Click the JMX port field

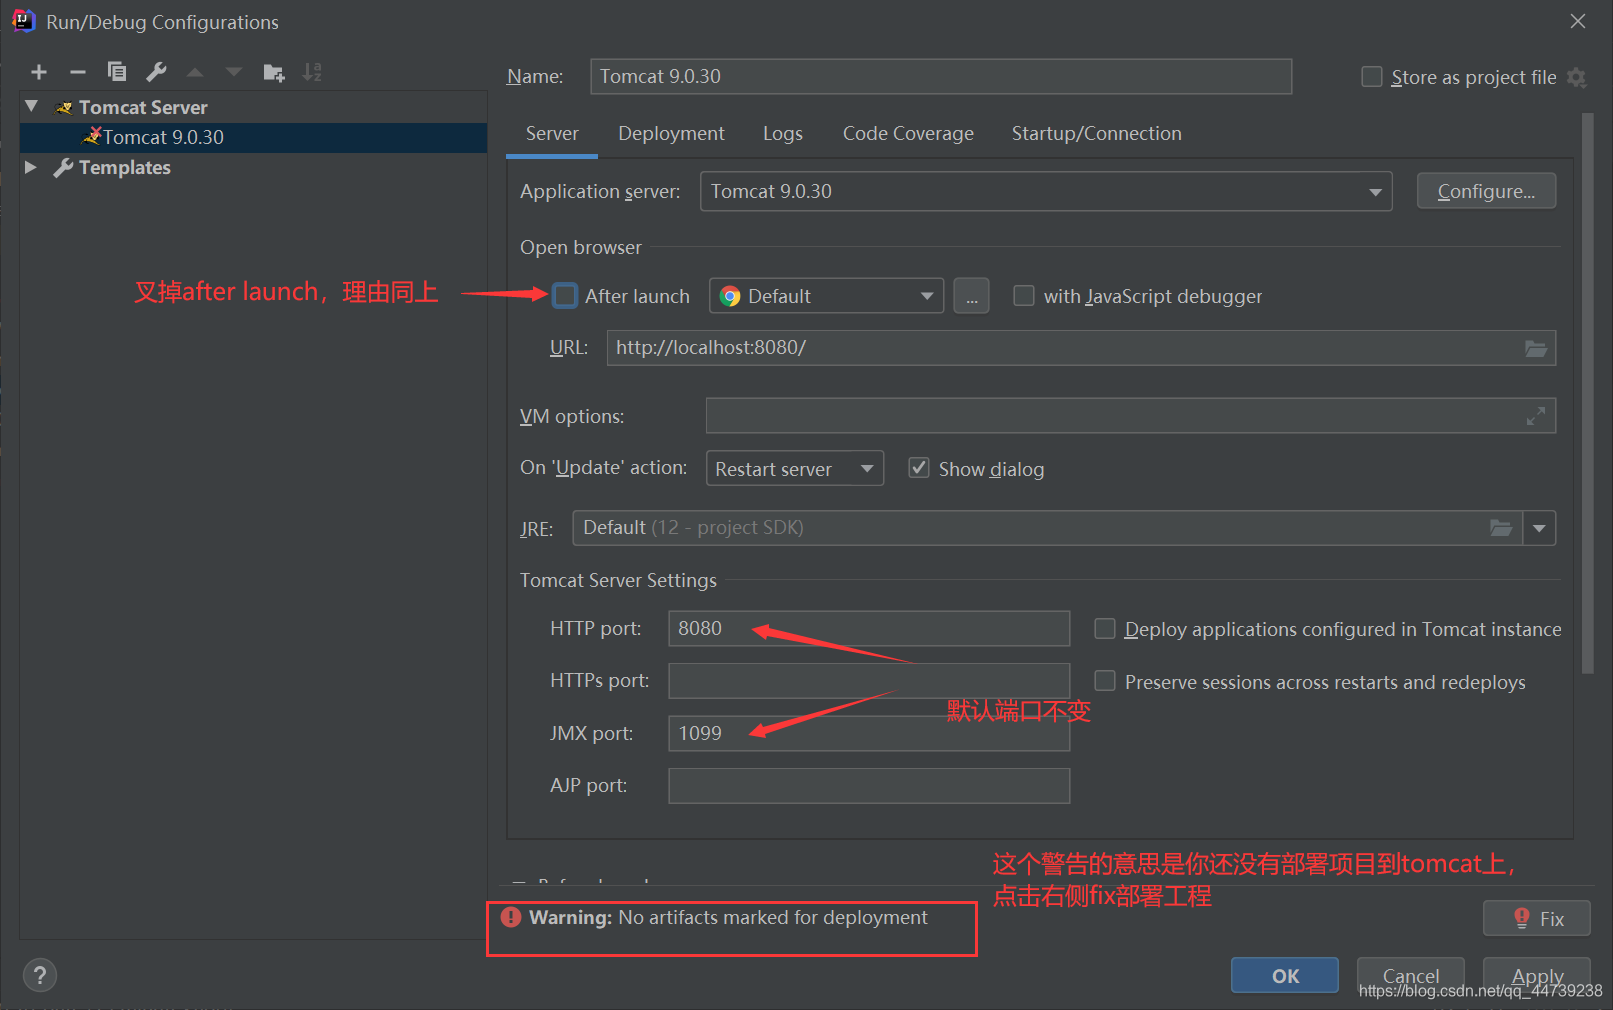[x=869, y=733]
